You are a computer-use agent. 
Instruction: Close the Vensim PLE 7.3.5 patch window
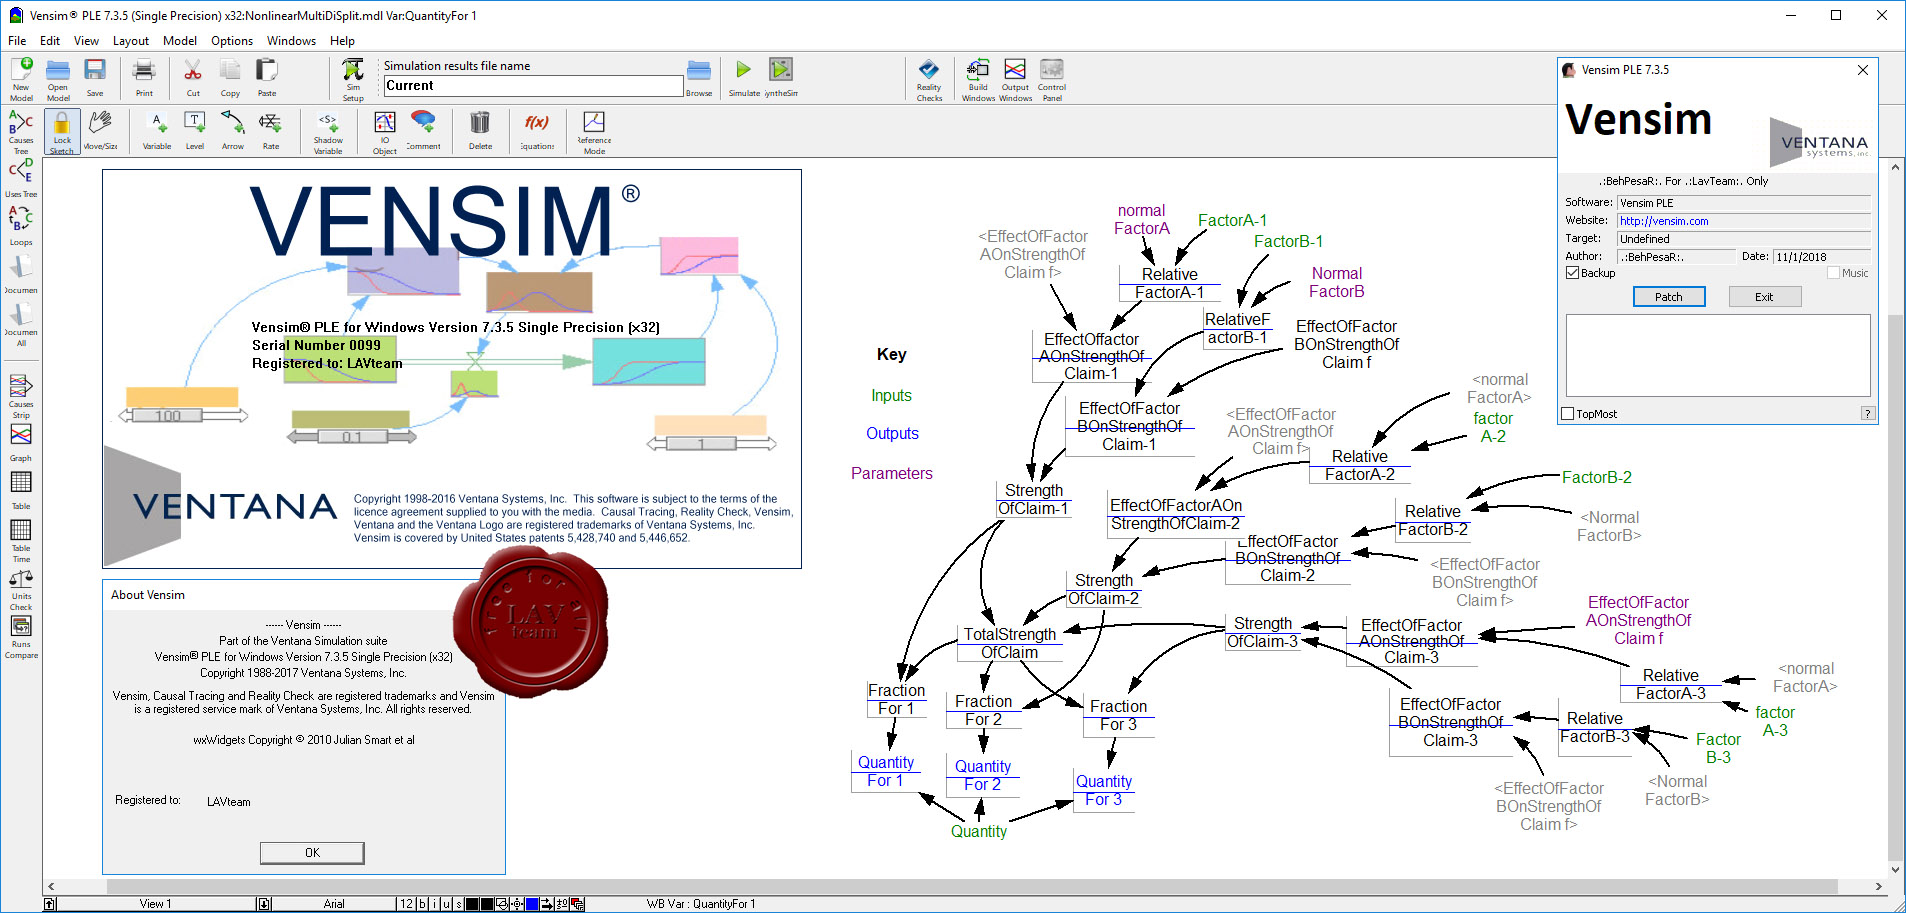pos(1862,70)
